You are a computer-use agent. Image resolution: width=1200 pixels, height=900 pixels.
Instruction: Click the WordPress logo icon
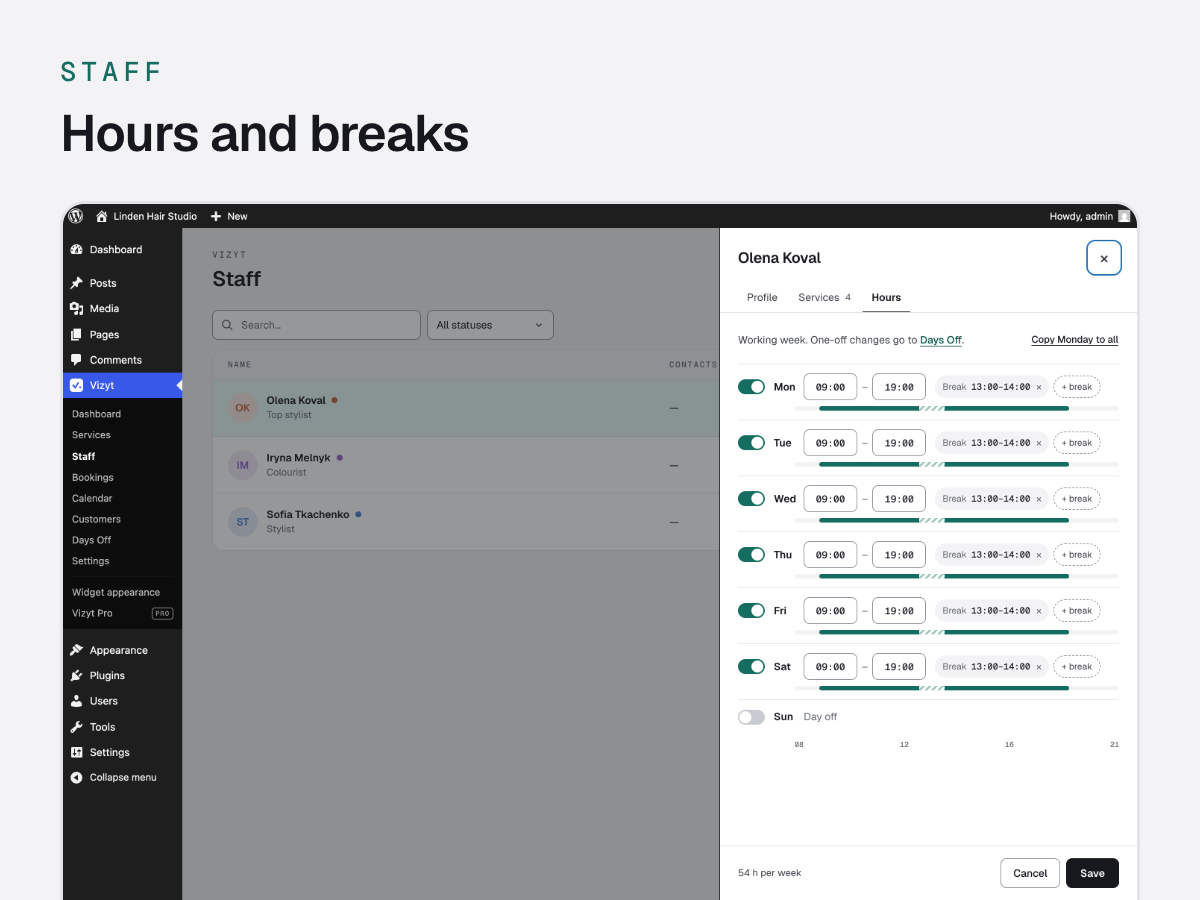coord(76,216)
